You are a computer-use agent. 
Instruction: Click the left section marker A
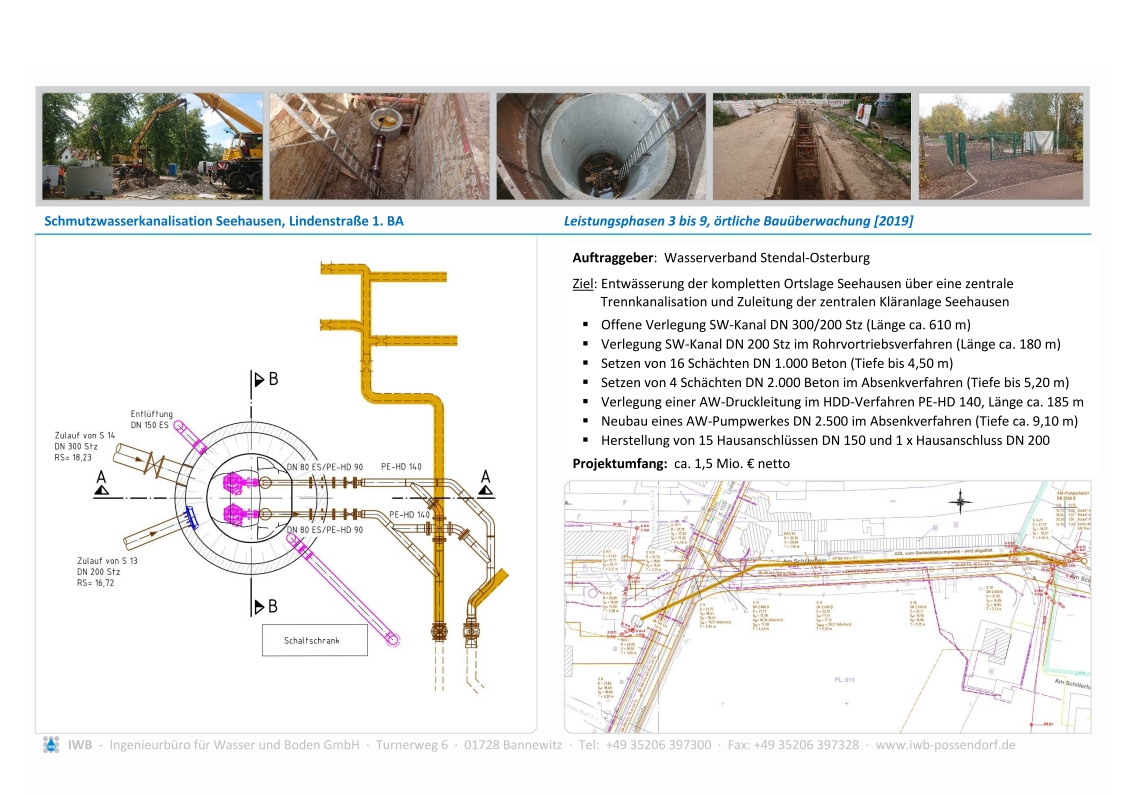pos(101,483)
